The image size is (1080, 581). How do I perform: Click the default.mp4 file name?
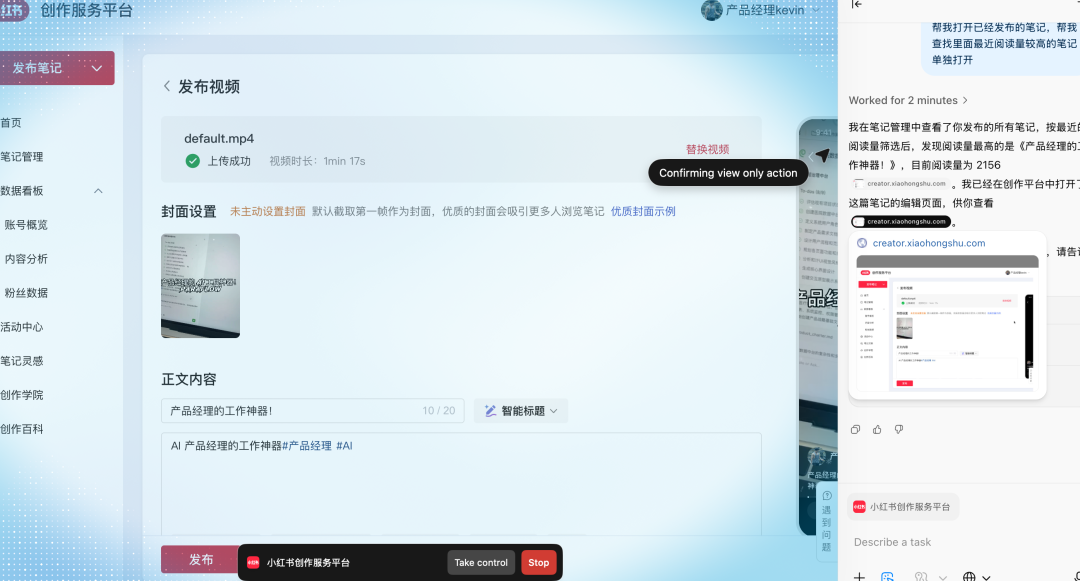click(x=219, y=138)
